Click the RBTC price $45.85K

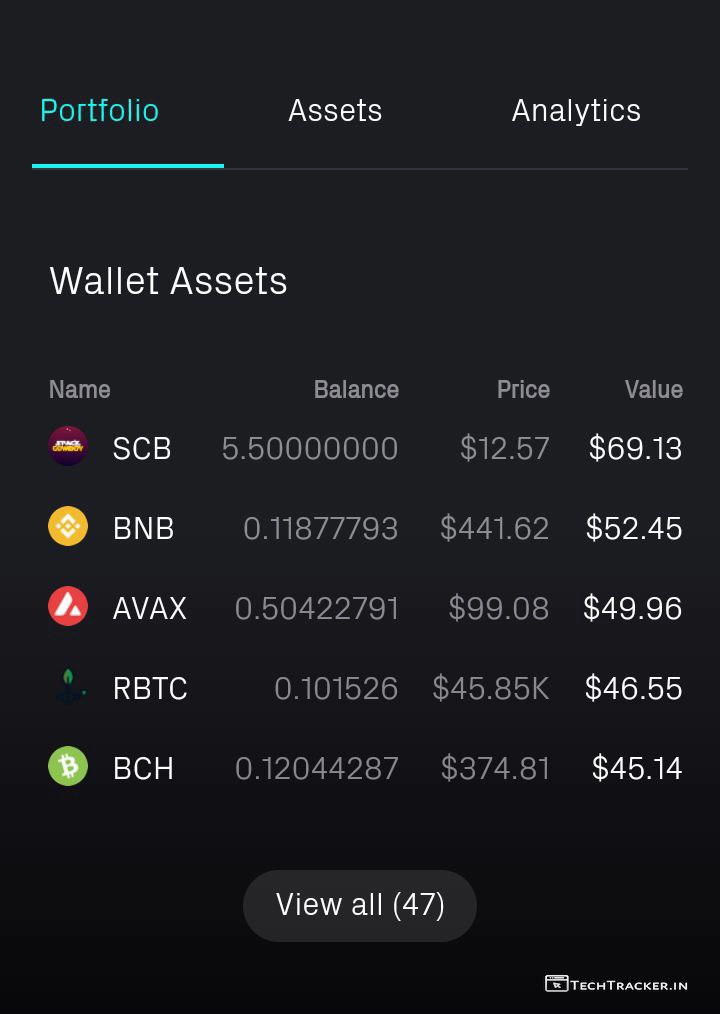click(x=491, y=688)
